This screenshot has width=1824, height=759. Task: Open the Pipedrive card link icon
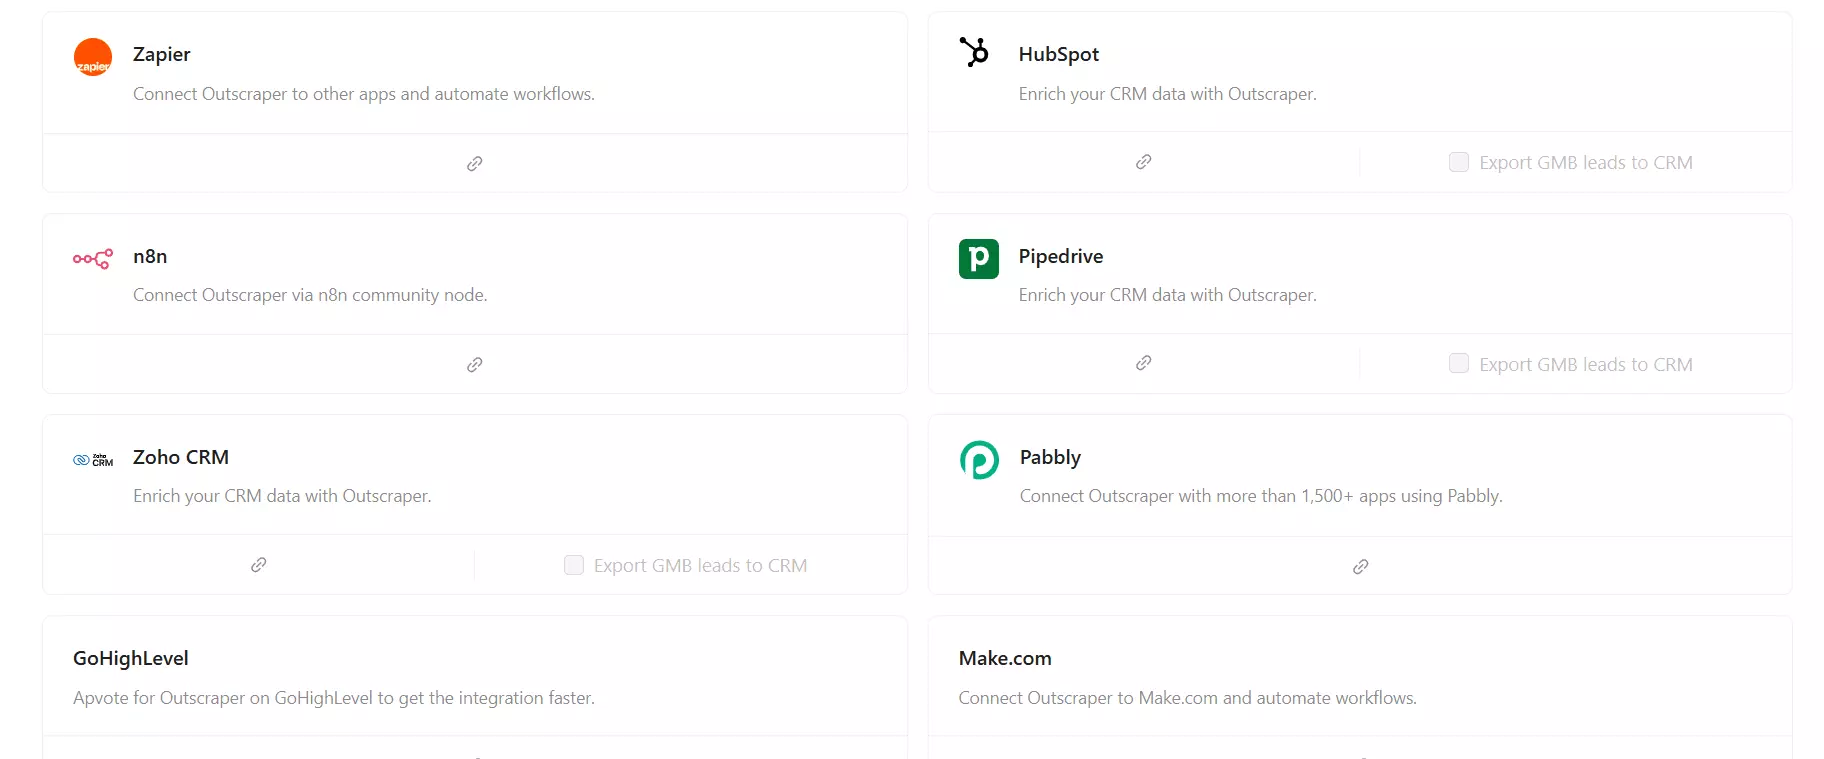tap(1143, 363)
